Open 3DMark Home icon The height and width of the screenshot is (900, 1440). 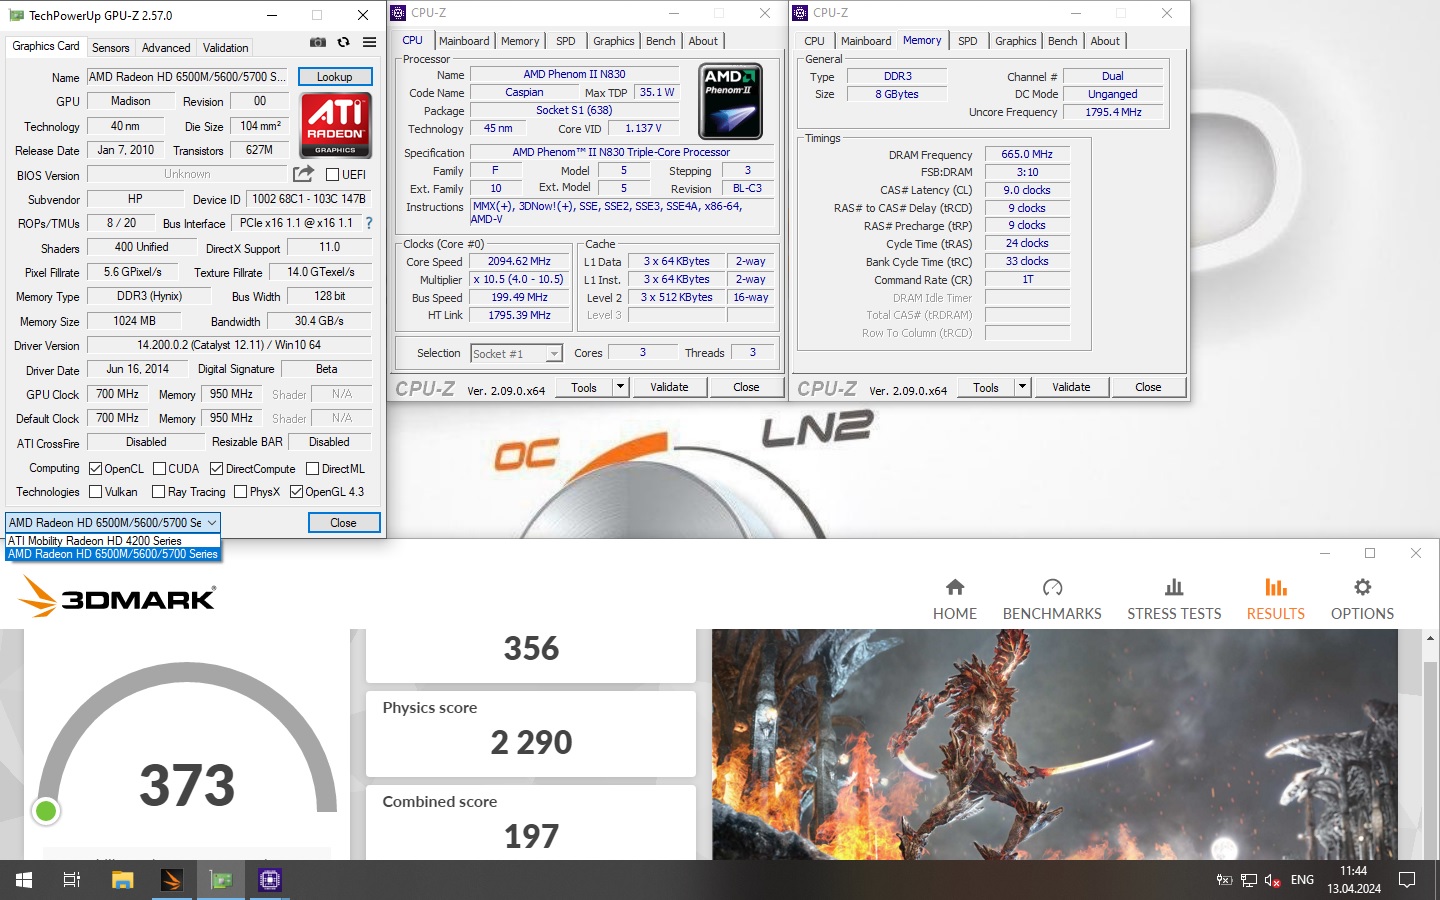[x=955, y=587]
